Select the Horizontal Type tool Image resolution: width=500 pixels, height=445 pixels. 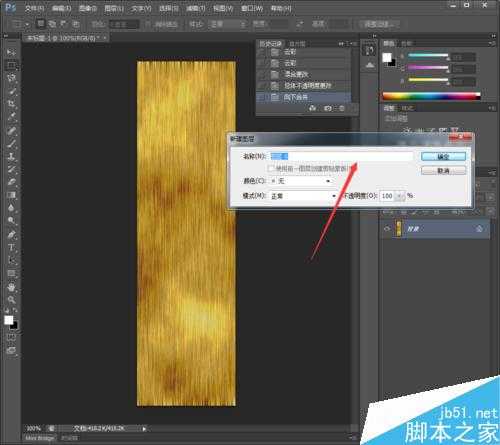pos(11,248)
